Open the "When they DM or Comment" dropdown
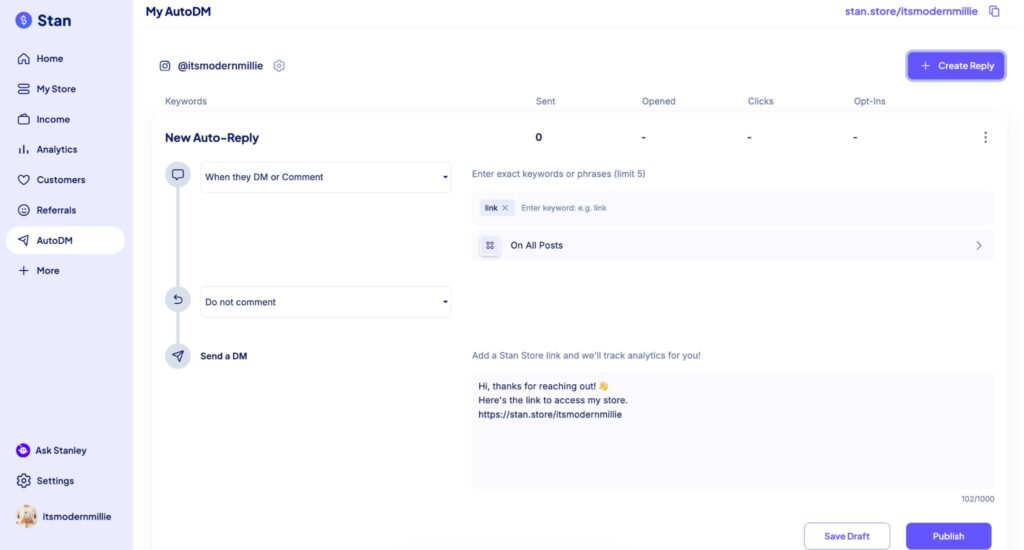1024x550 pixels. pyautogui.click(x=325, y=177)
